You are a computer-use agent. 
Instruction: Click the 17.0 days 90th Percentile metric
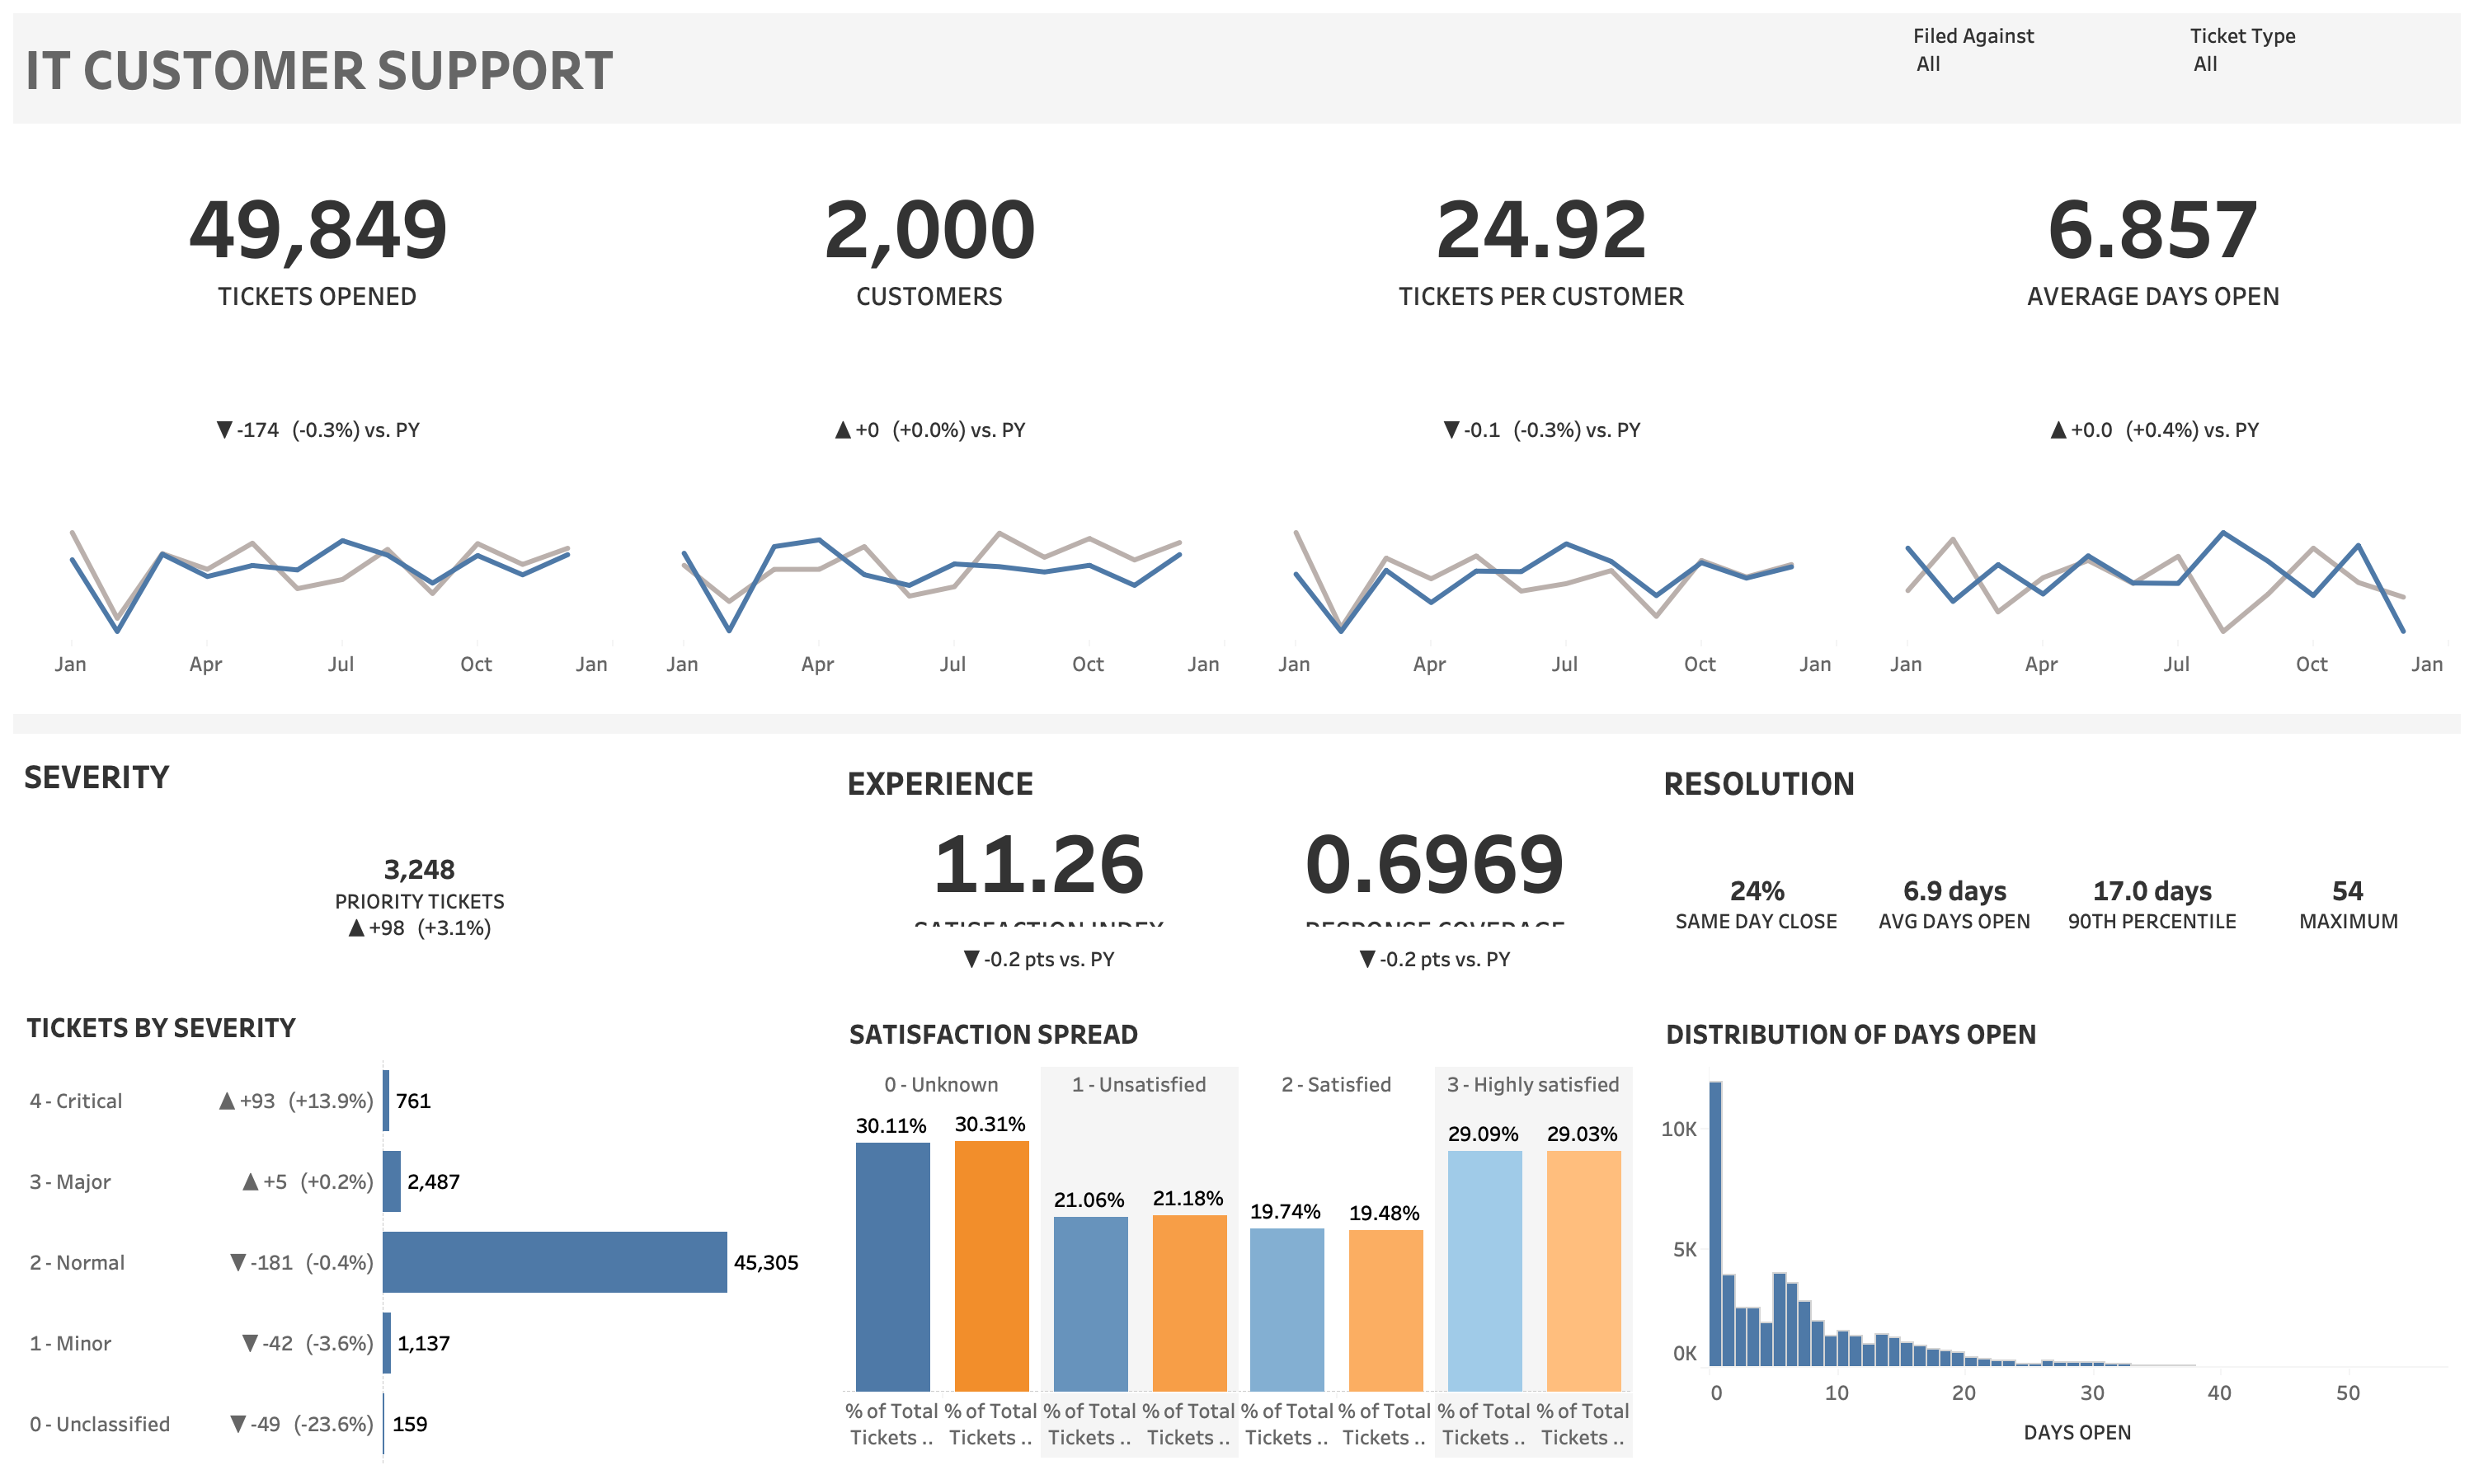pyautogui.click(x=2152, y=905)
